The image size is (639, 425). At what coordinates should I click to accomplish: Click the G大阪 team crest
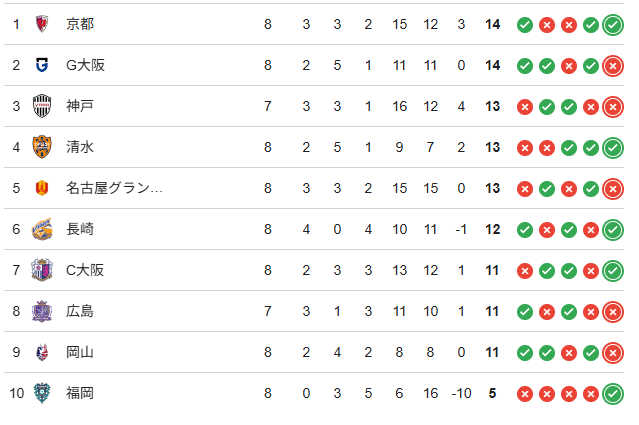pyautogui.click(x=42, y=65)
